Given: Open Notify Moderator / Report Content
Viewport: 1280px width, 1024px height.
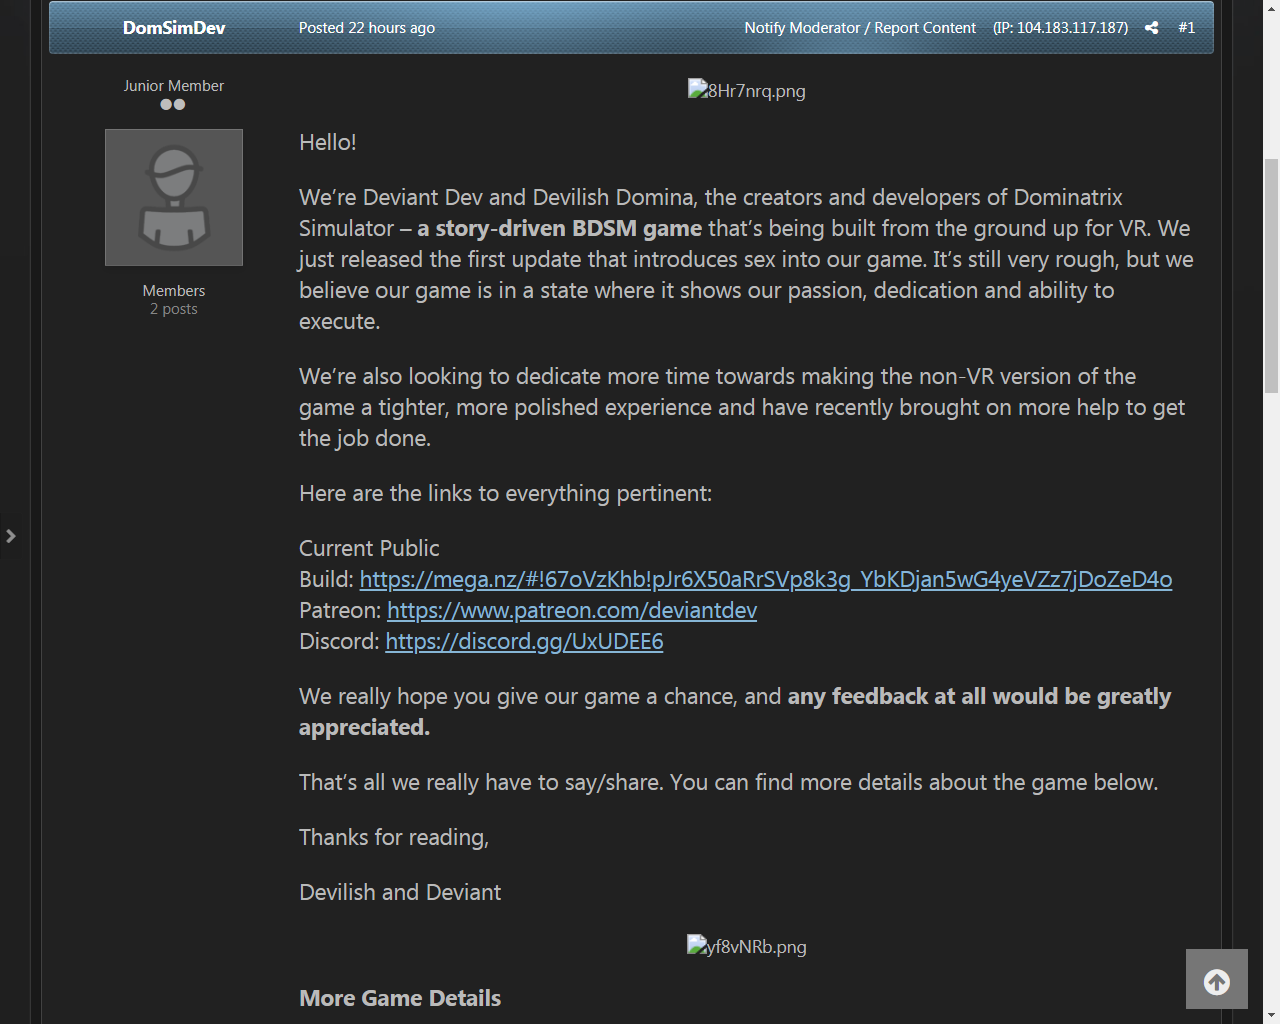Looking at the screenshot, I should (x=860, y=28).
